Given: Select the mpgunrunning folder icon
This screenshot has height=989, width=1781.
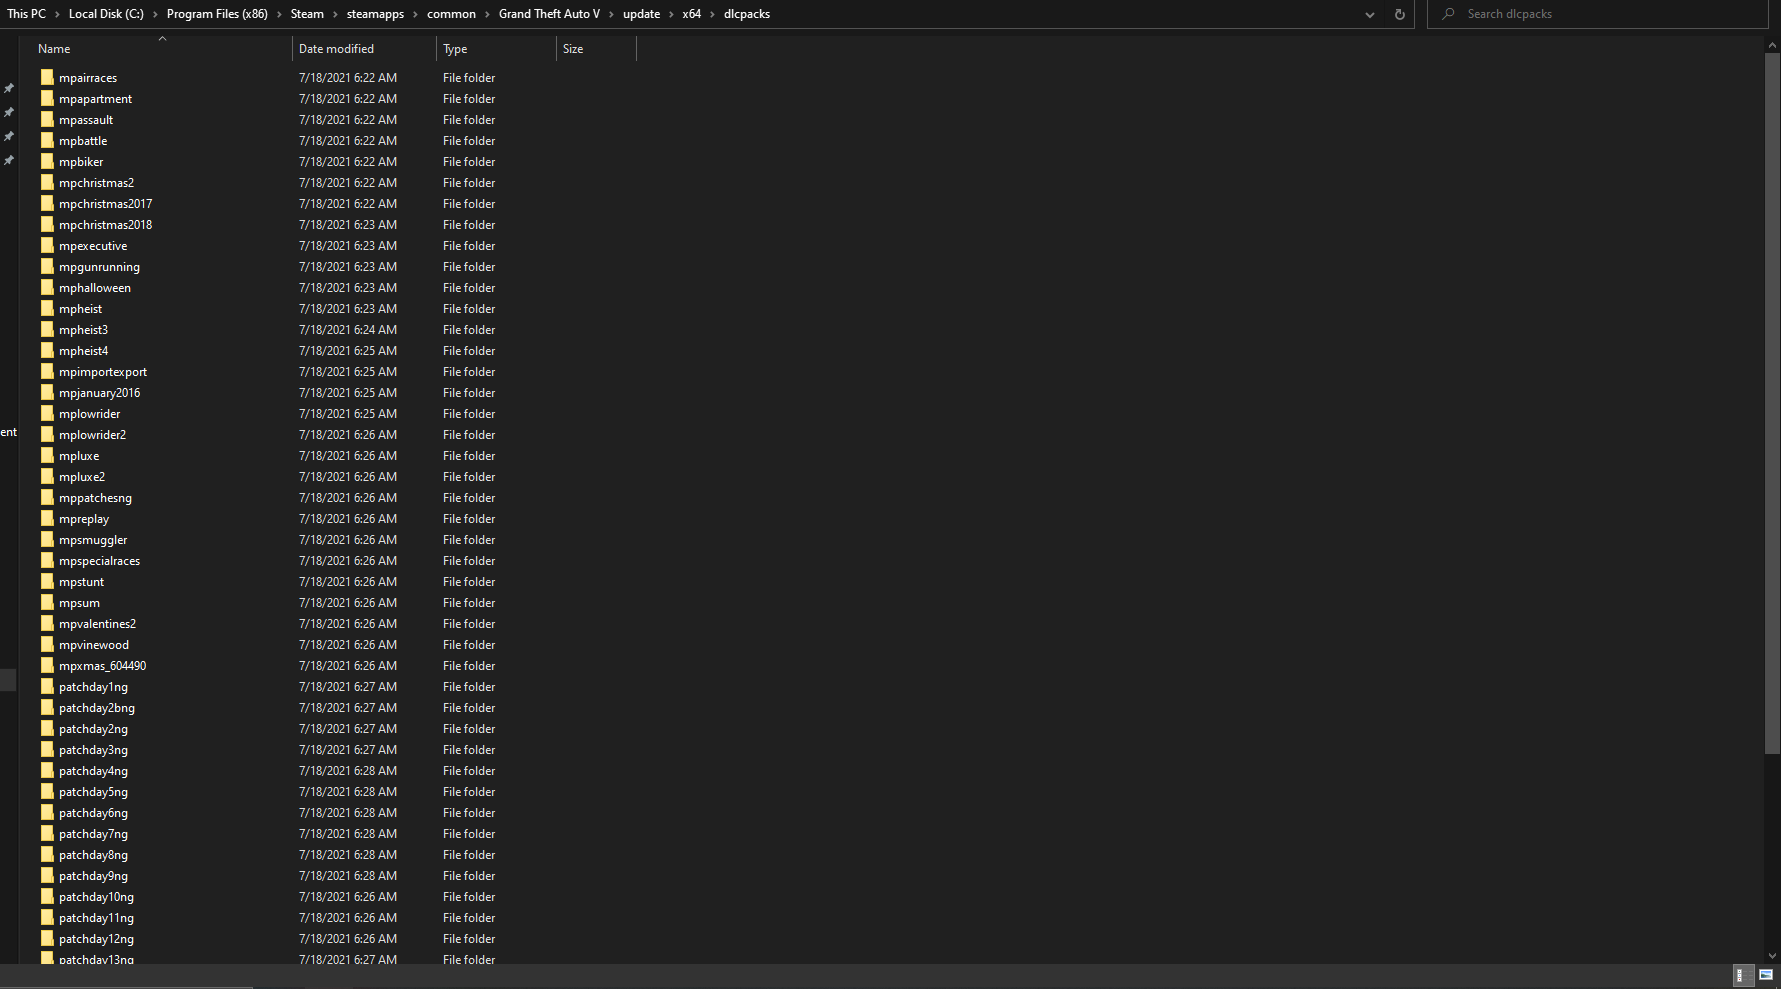Looking at the screenshot, I should (x=47, y=266).
